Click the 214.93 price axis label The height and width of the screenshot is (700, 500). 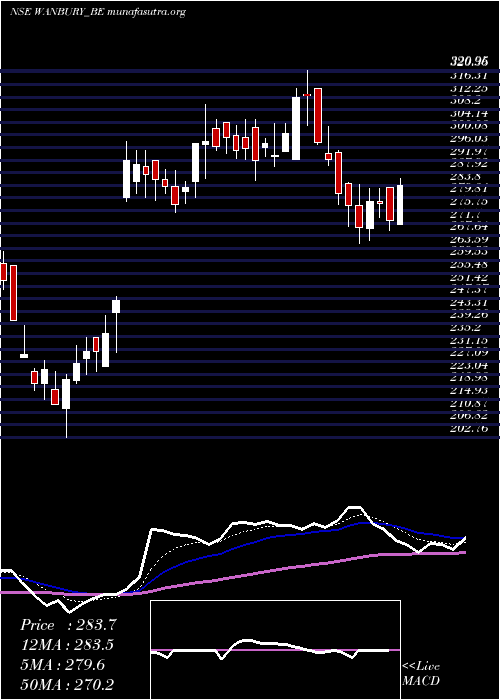(x=468, y=391)
